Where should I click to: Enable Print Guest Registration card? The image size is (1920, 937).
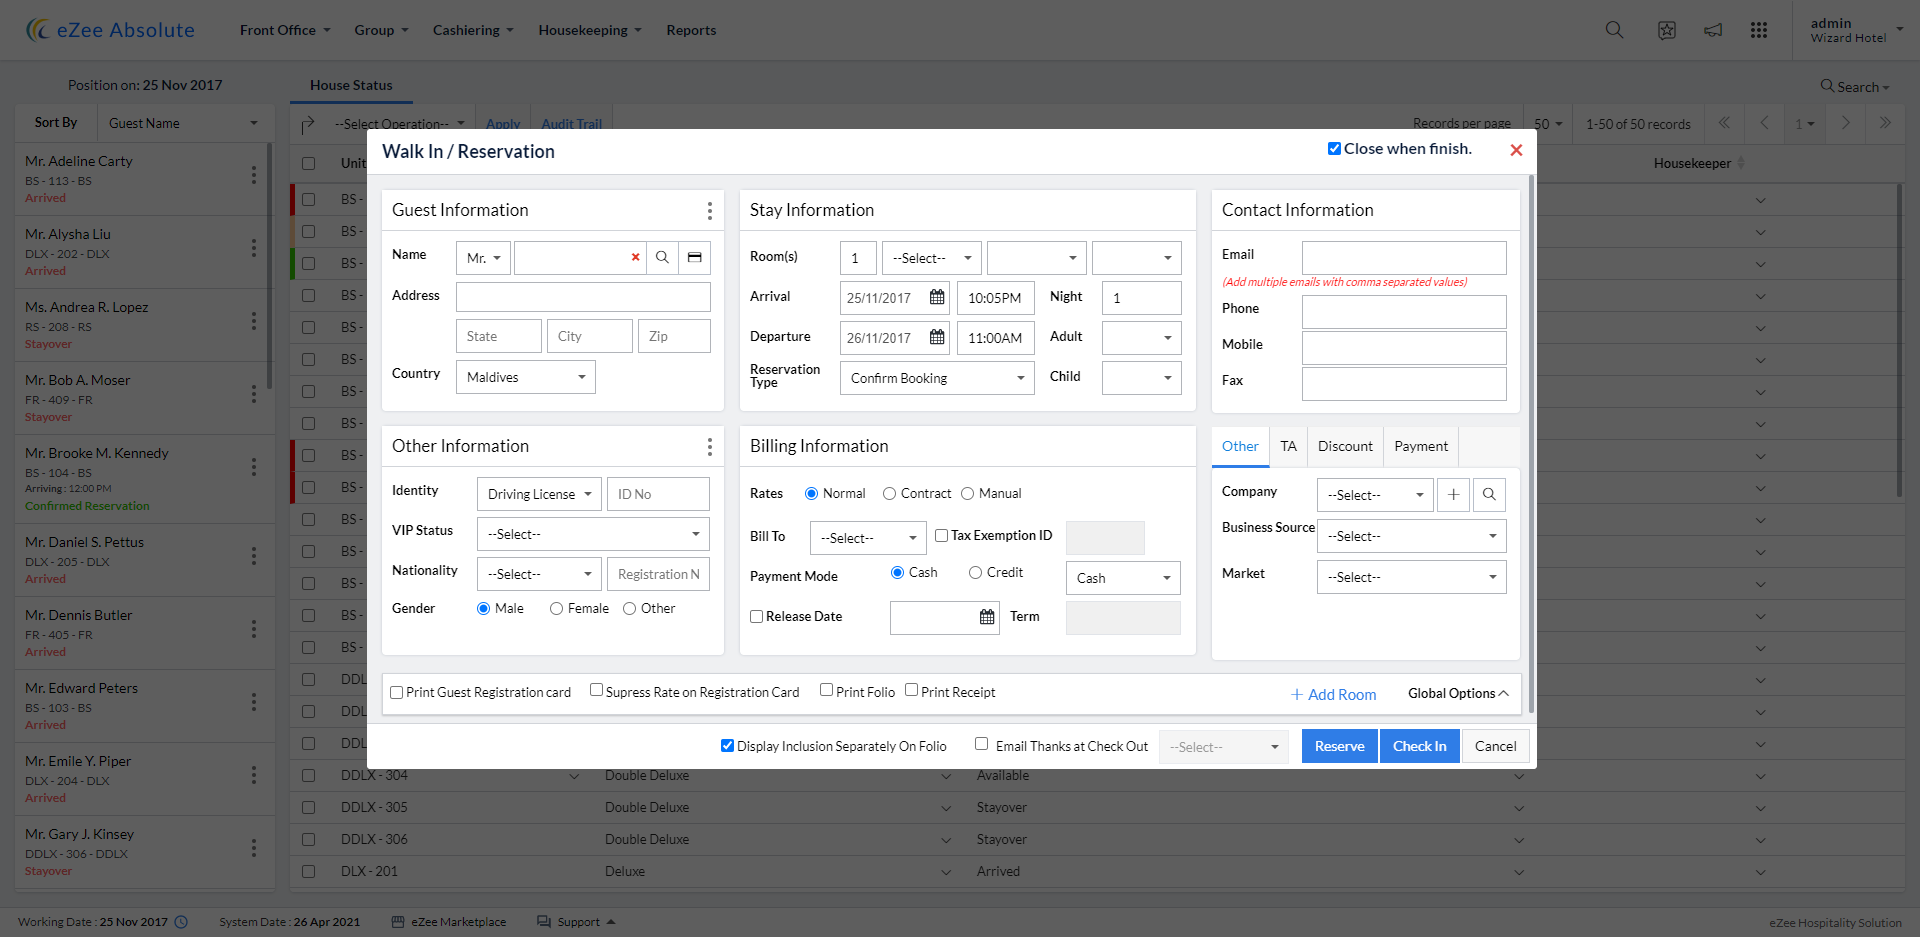[x=397, y=692]
